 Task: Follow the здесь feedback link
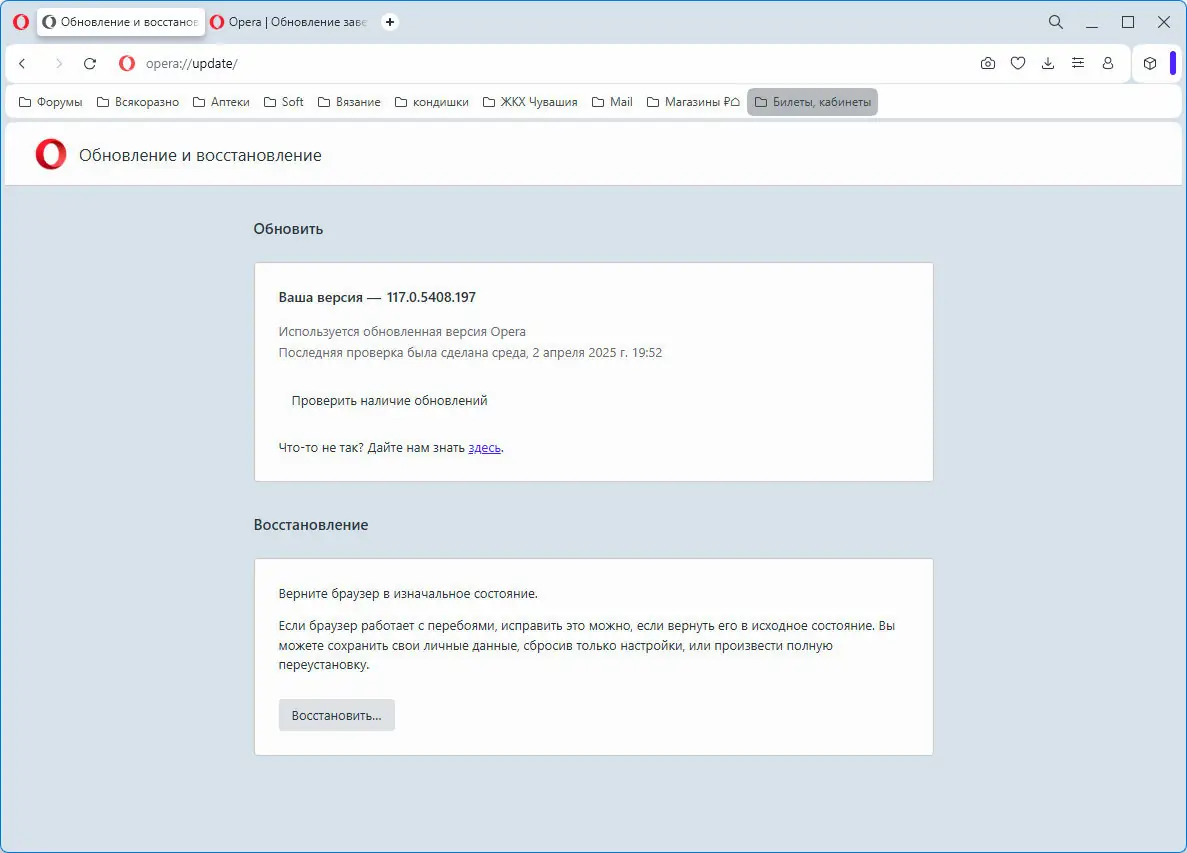[x=484, y=448]
